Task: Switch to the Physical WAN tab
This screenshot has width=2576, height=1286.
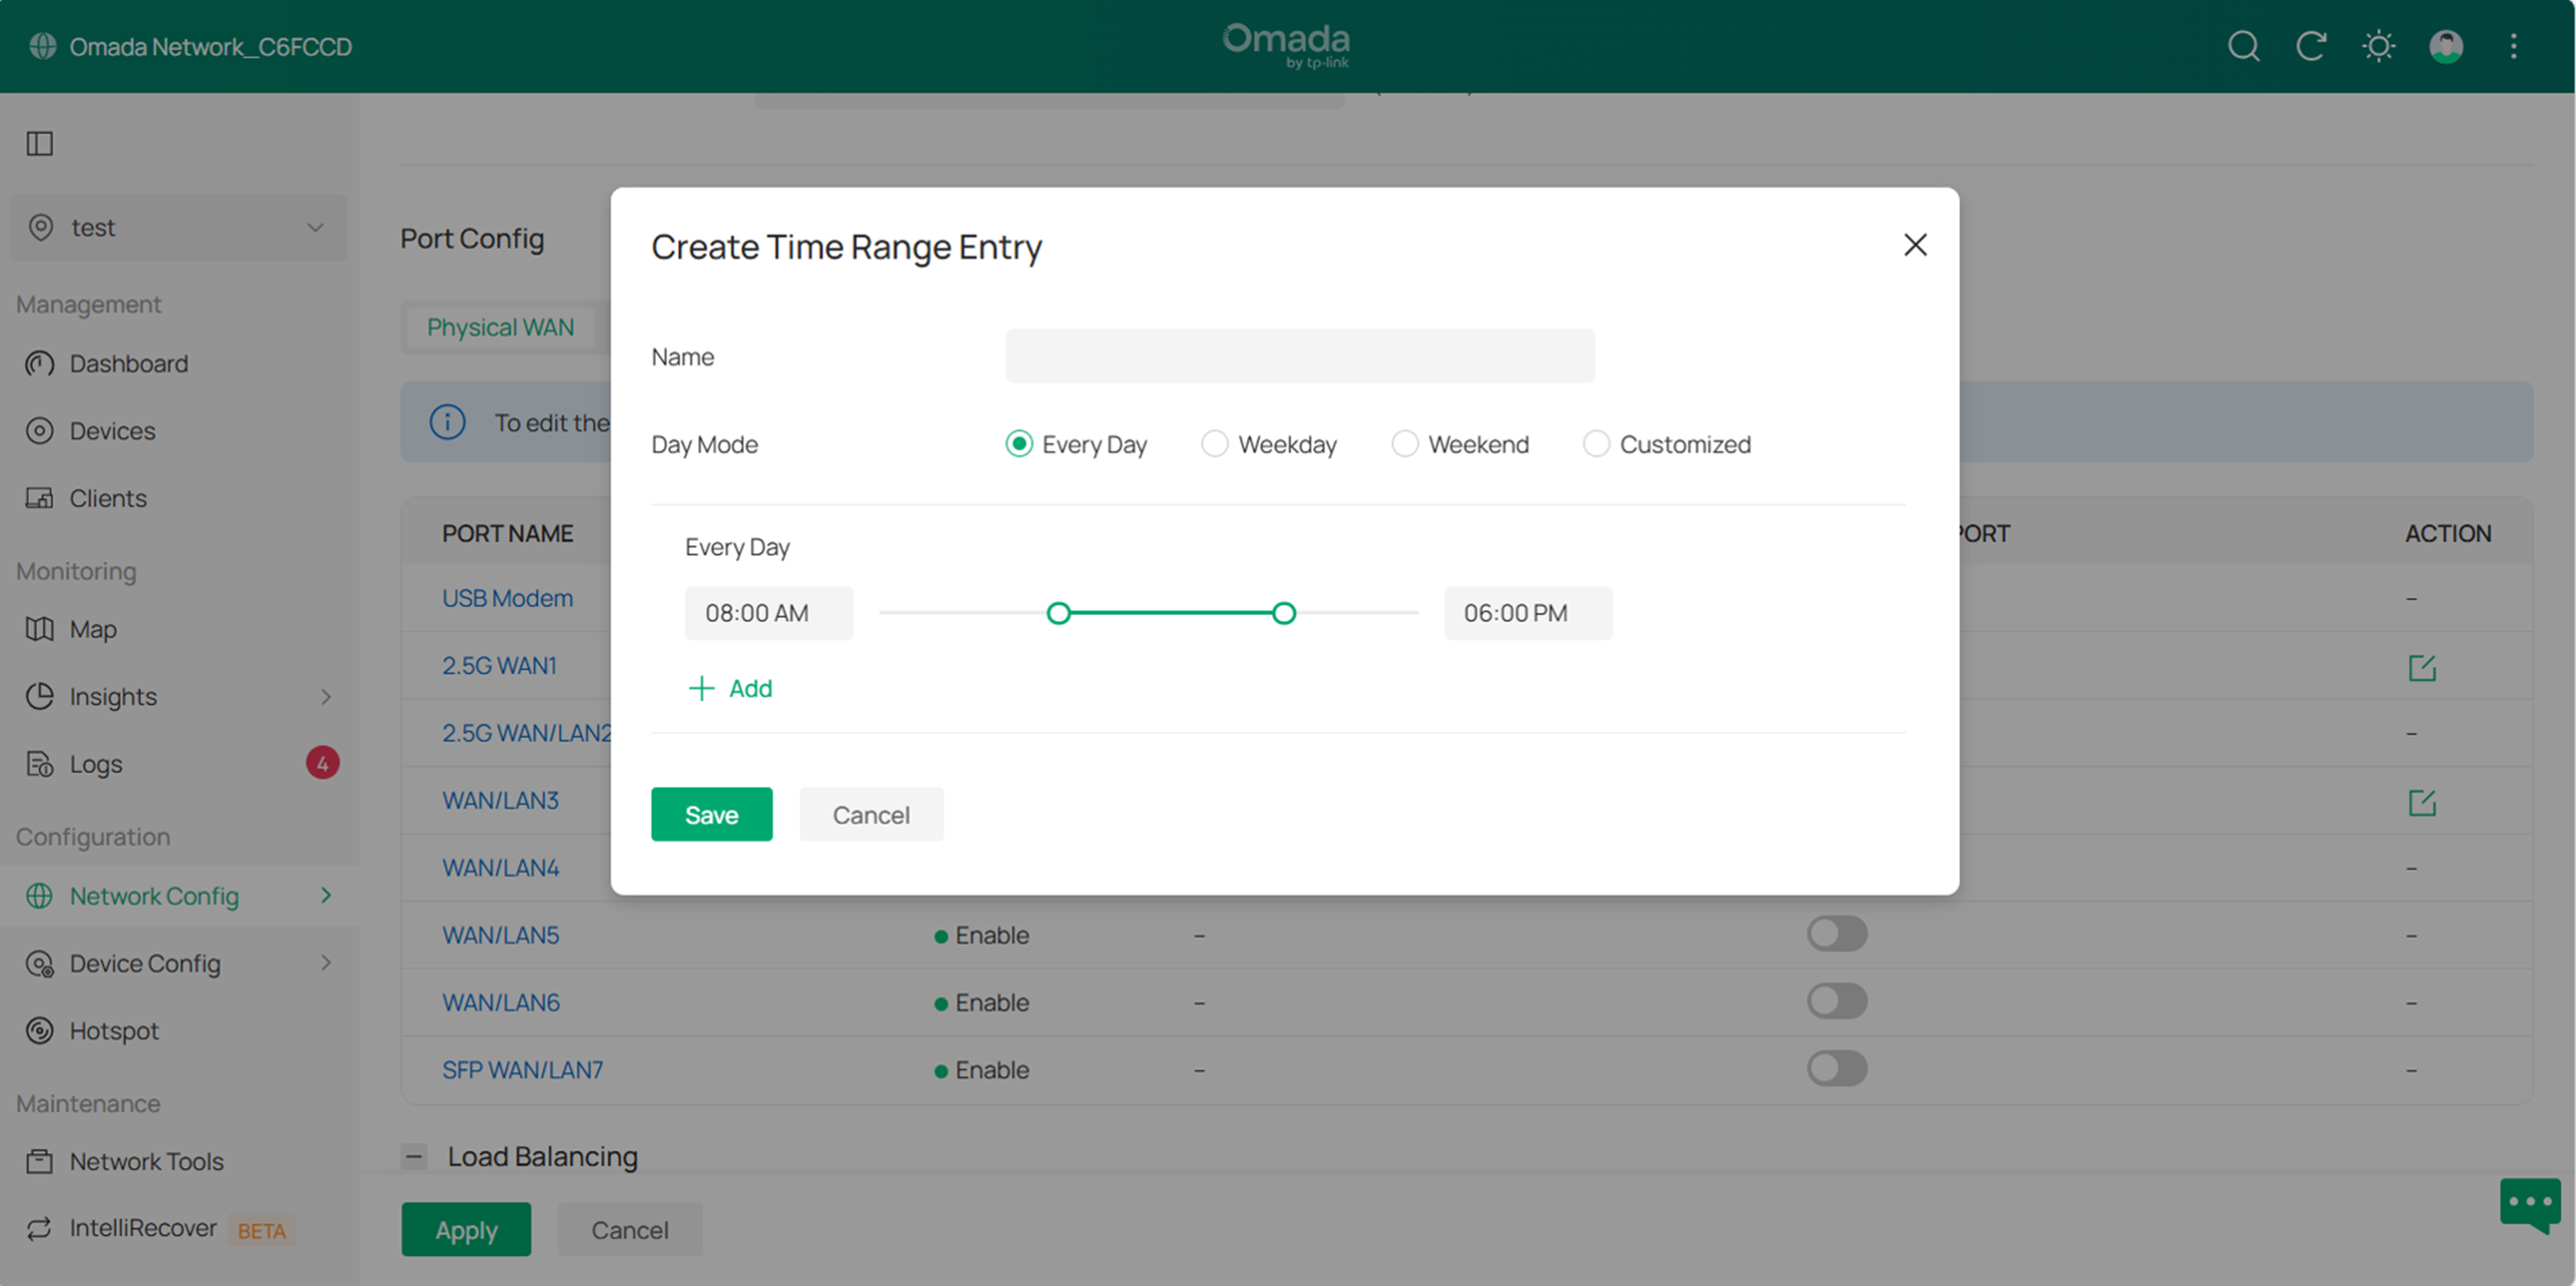Action: pyautogui.click(x=500, y=327)
